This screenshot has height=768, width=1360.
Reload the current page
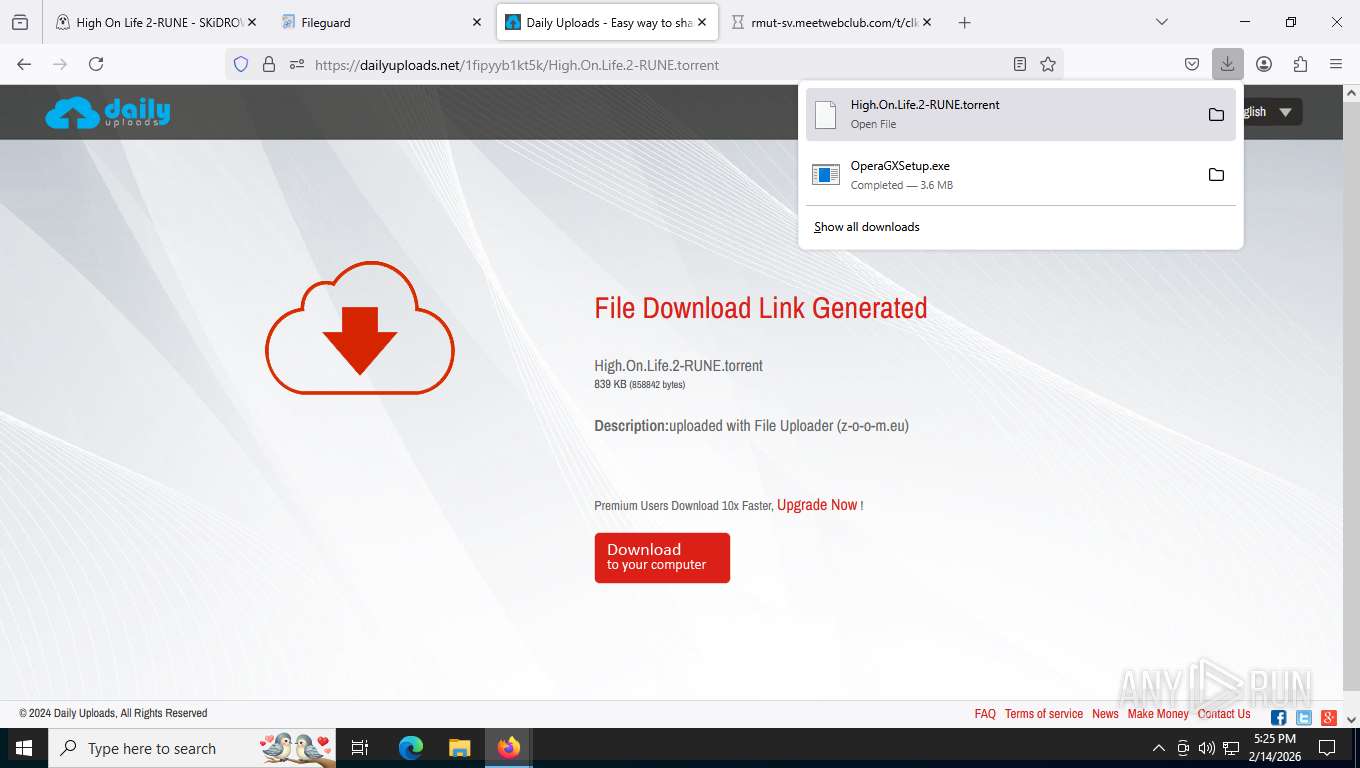(x=96, y=64)
